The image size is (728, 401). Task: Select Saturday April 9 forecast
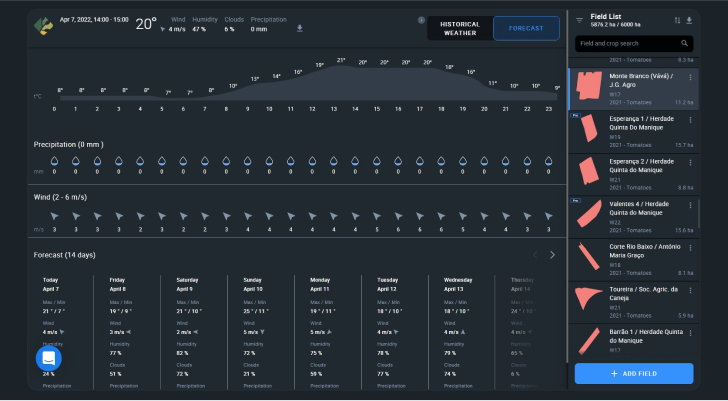(193, 332)
